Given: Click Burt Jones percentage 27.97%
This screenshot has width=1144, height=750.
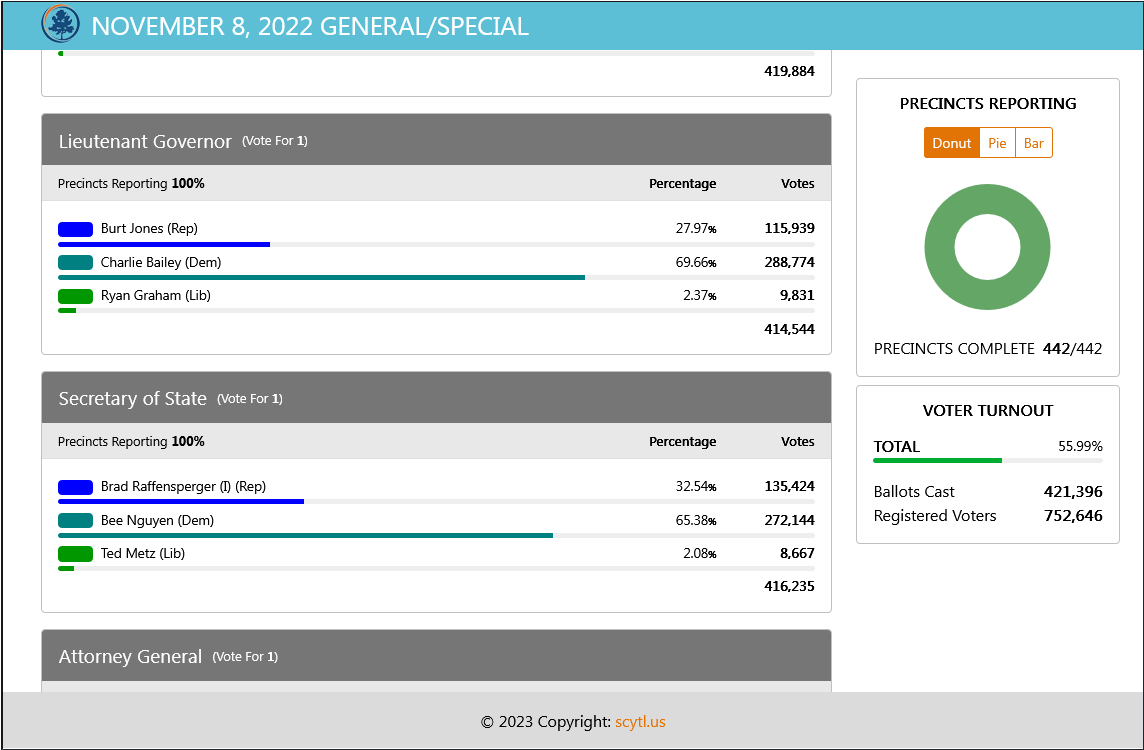Looking at the screenshot, I should pyautogui.click(x=696, y=228).
